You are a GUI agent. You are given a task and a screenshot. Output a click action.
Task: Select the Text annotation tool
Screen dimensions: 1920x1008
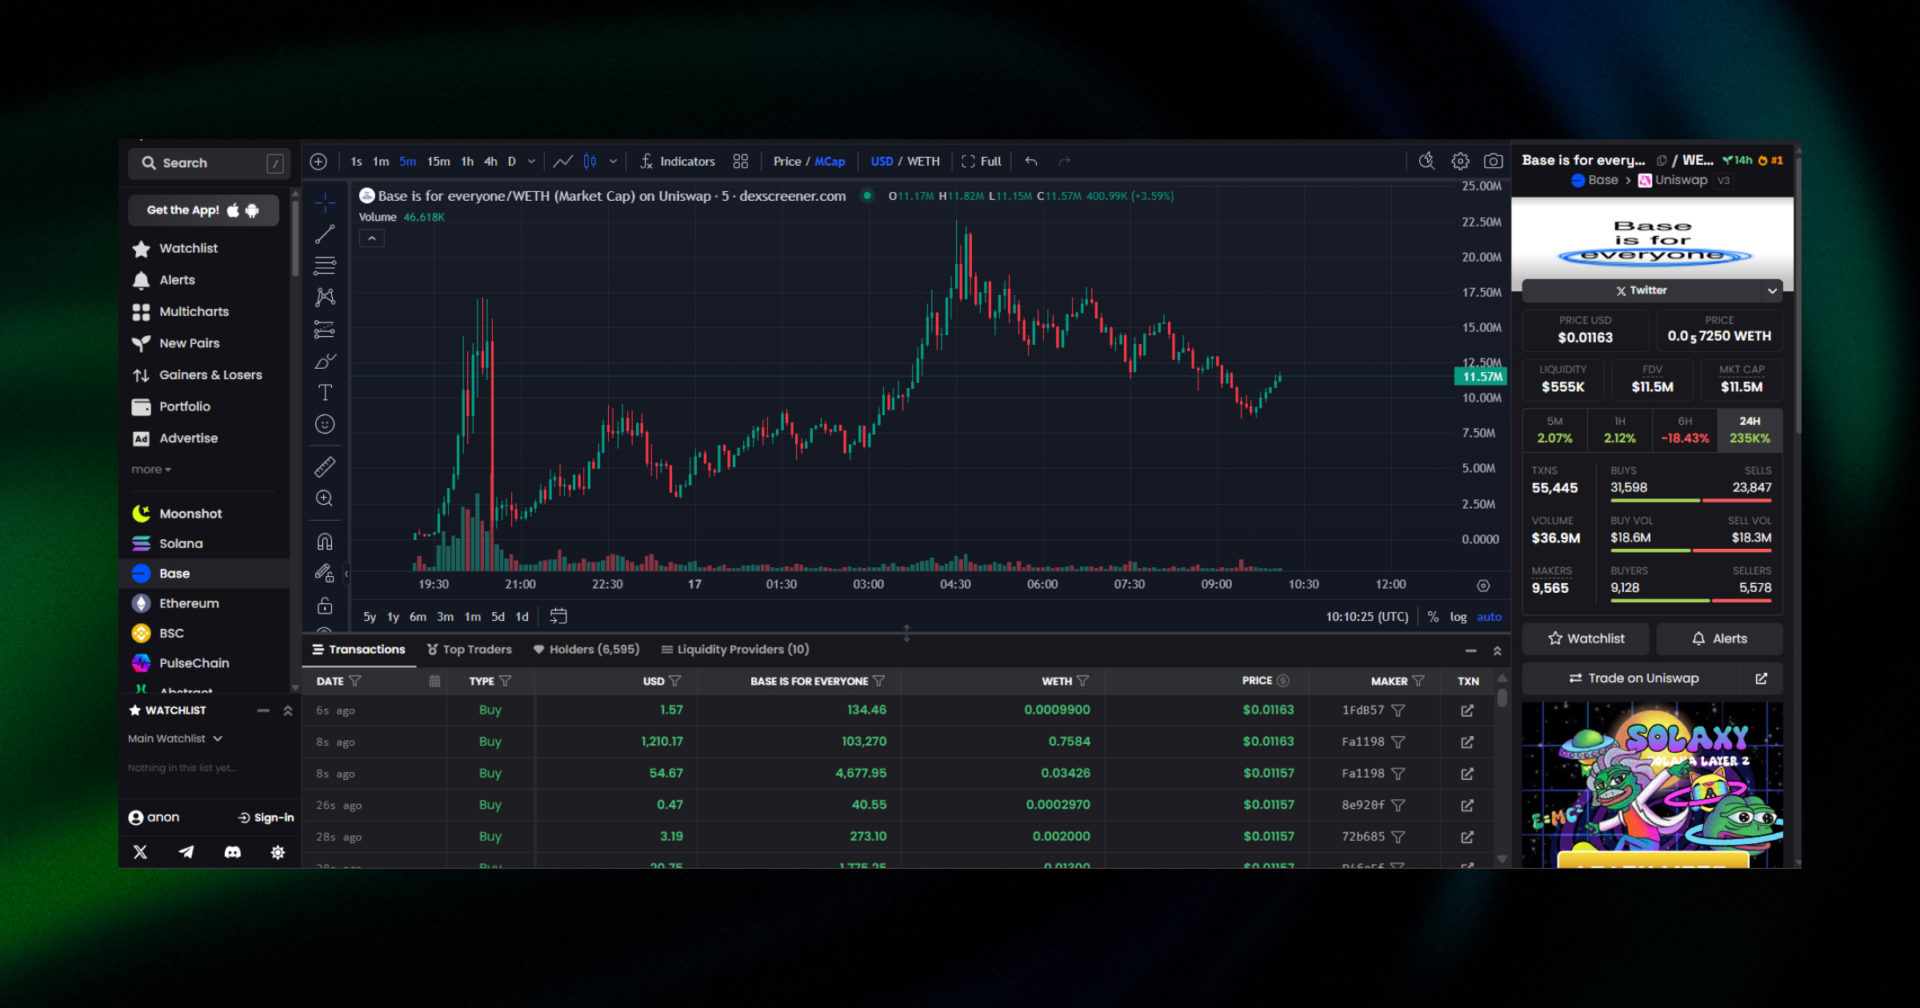pyautogui.click(x=325, y=392)
